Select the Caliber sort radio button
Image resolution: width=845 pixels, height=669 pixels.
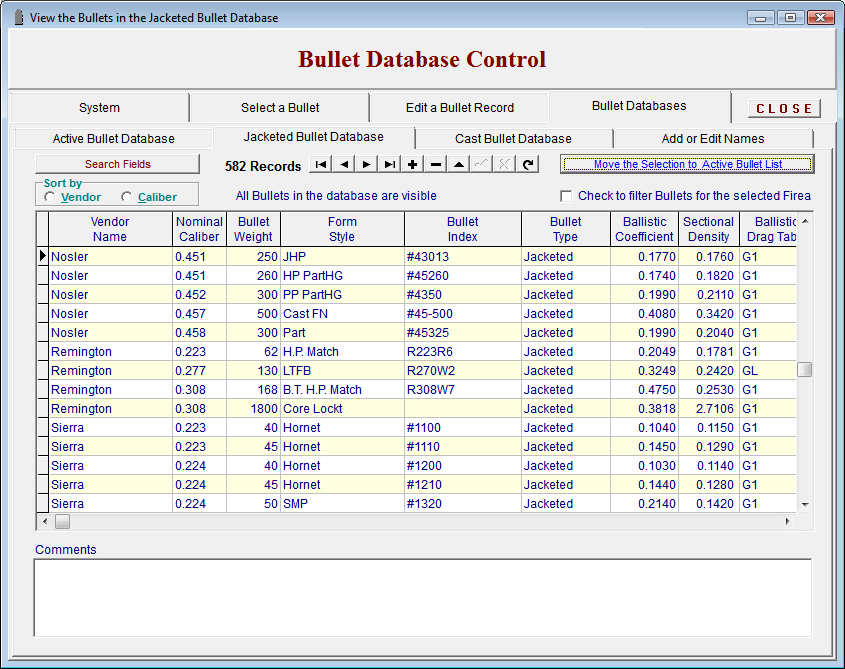click(x=126, y=197)
